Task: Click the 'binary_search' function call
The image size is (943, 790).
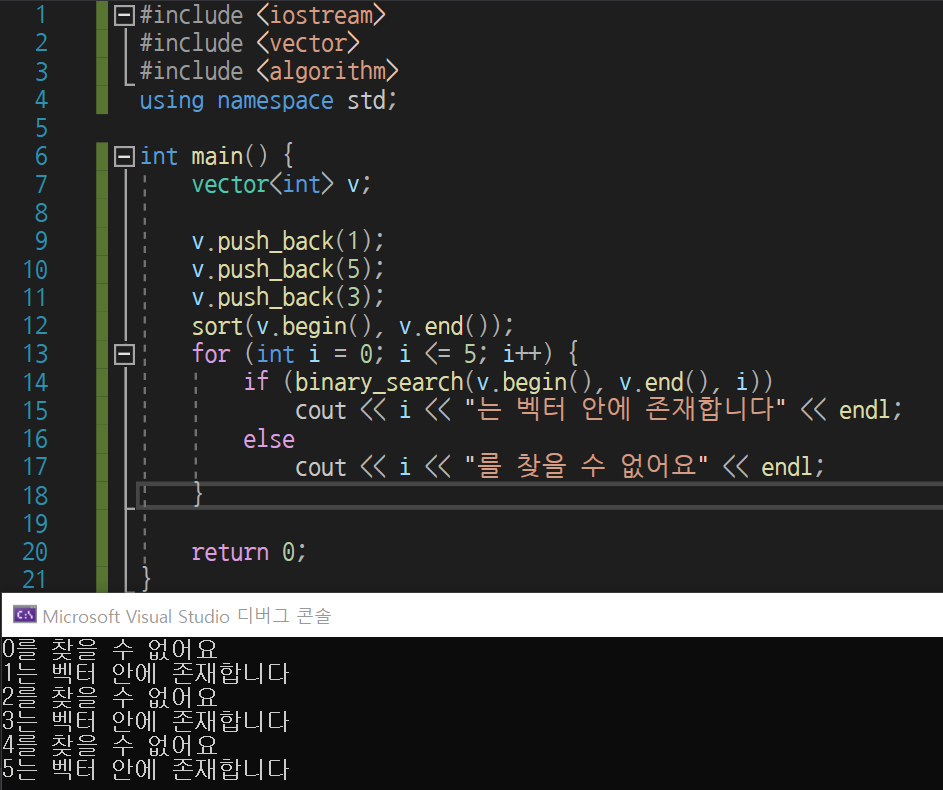Action: click(379, 382)
